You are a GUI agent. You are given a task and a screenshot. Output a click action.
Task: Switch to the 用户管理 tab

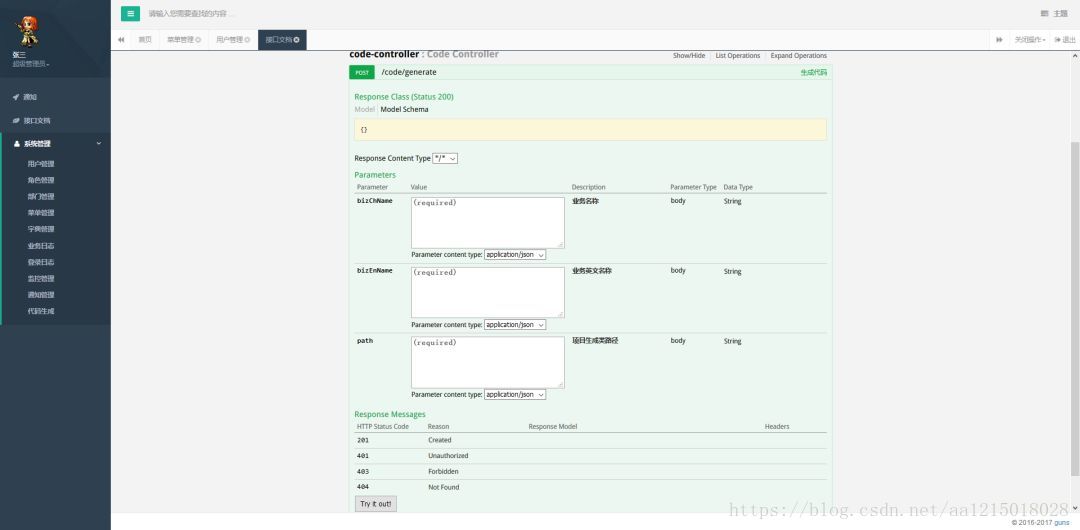(229, 40)
